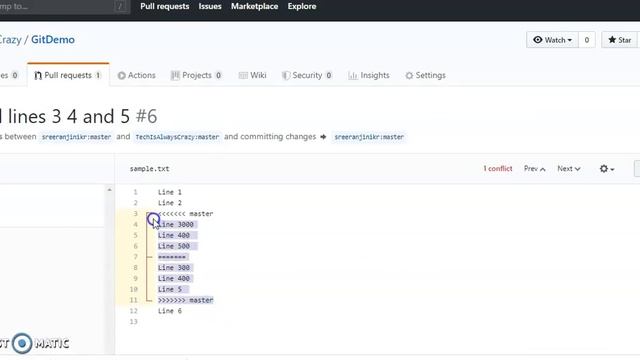The height and width of the screenshot is (360, 640).
Task: Open Explore in top navigation
Action: (x=302, y=6)
